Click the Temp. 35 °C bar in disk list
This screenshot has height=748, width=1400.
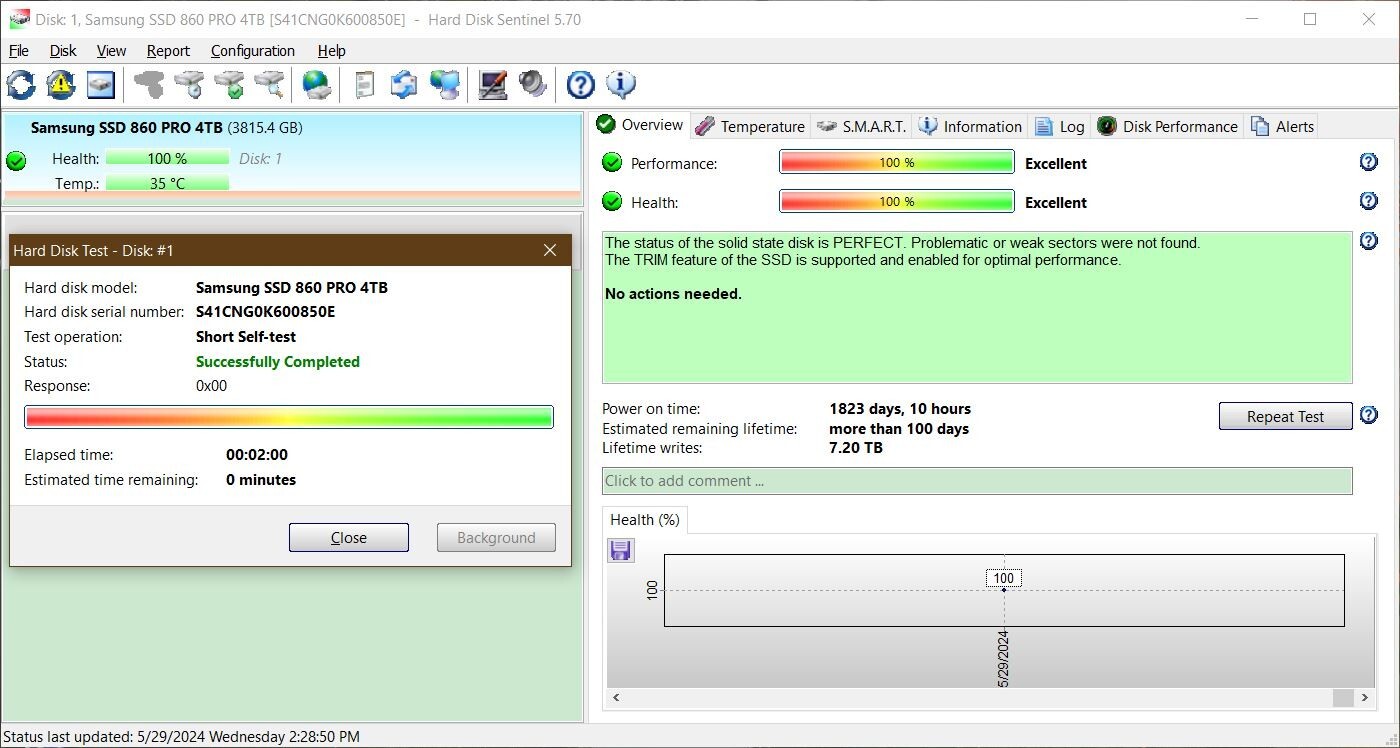click(167, 183)
